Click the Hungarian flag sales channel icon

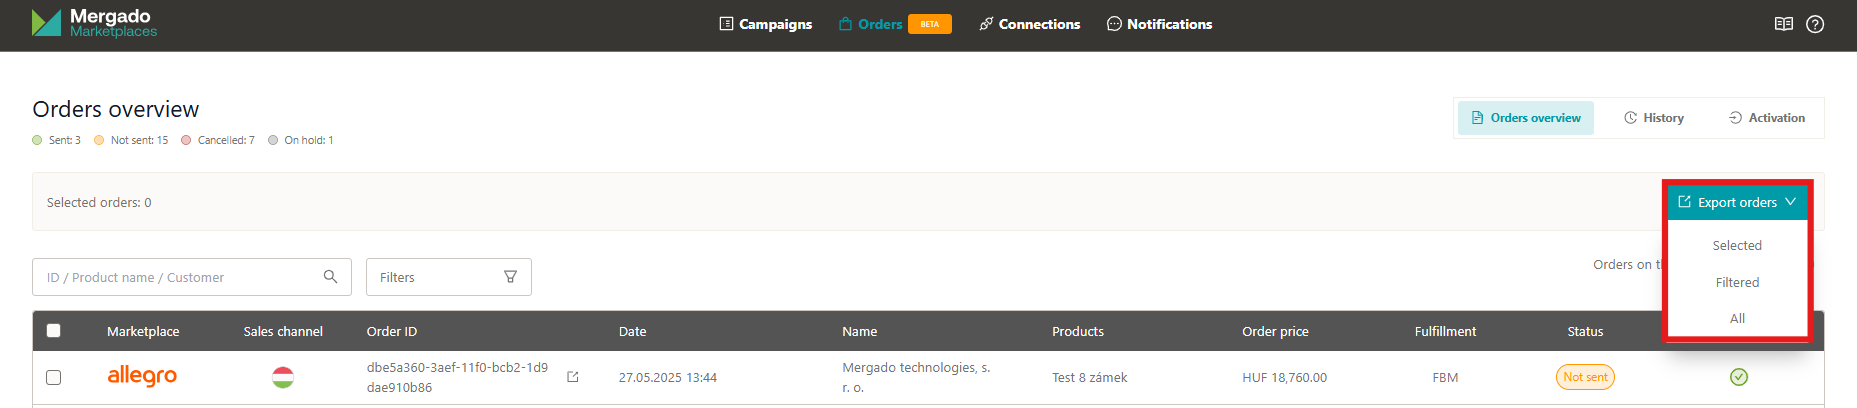(283, 377)
